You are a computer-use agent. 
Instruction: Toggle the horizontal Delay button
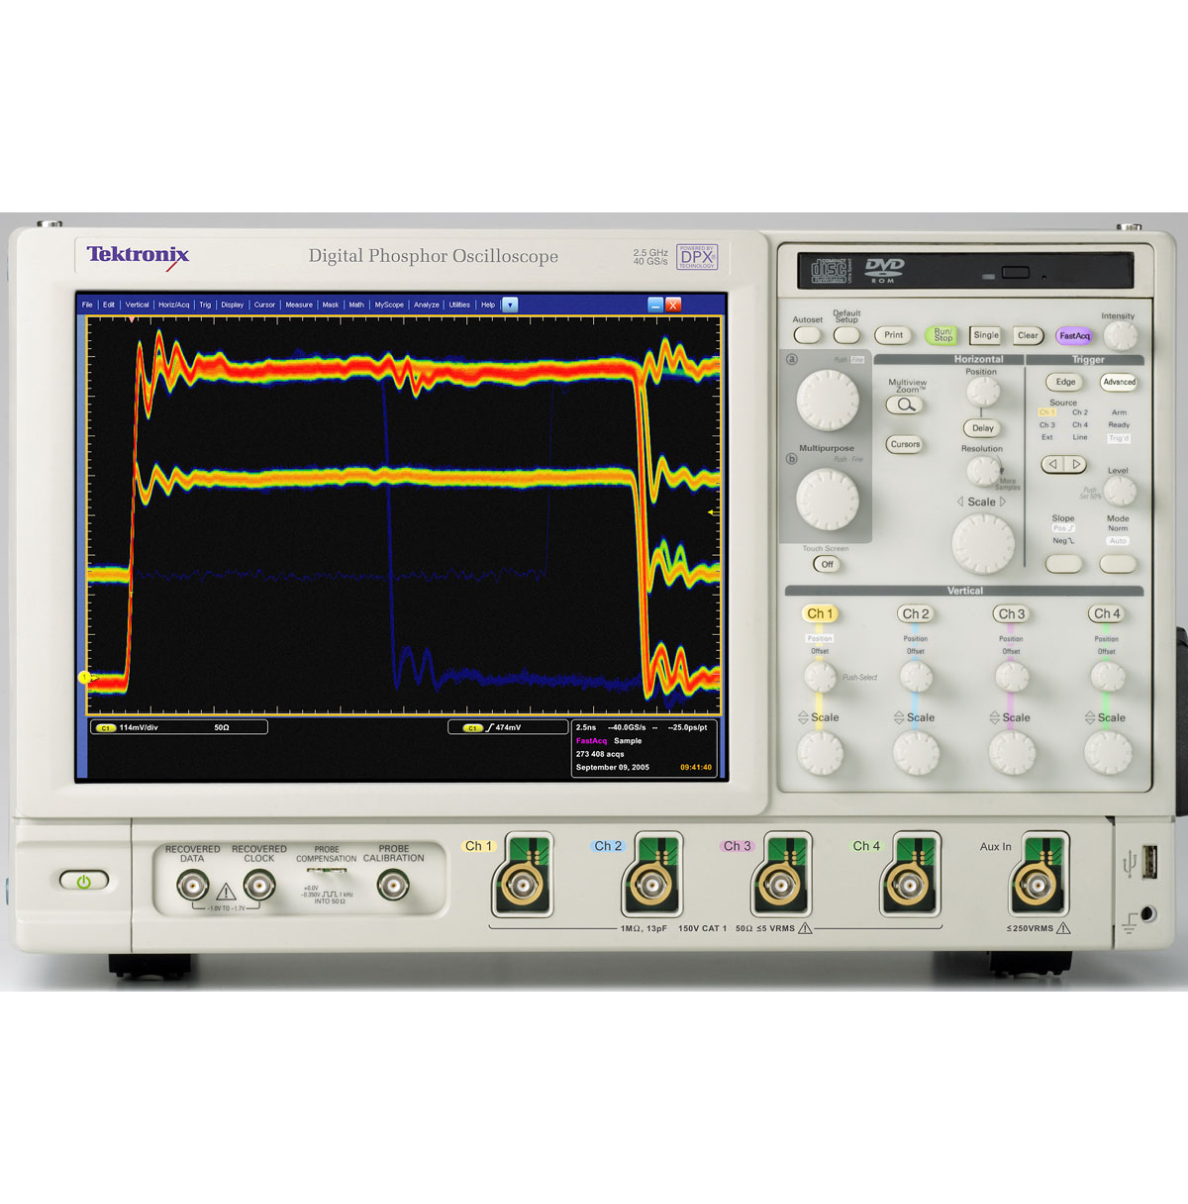pyautogui.click(x=983, y=428)
